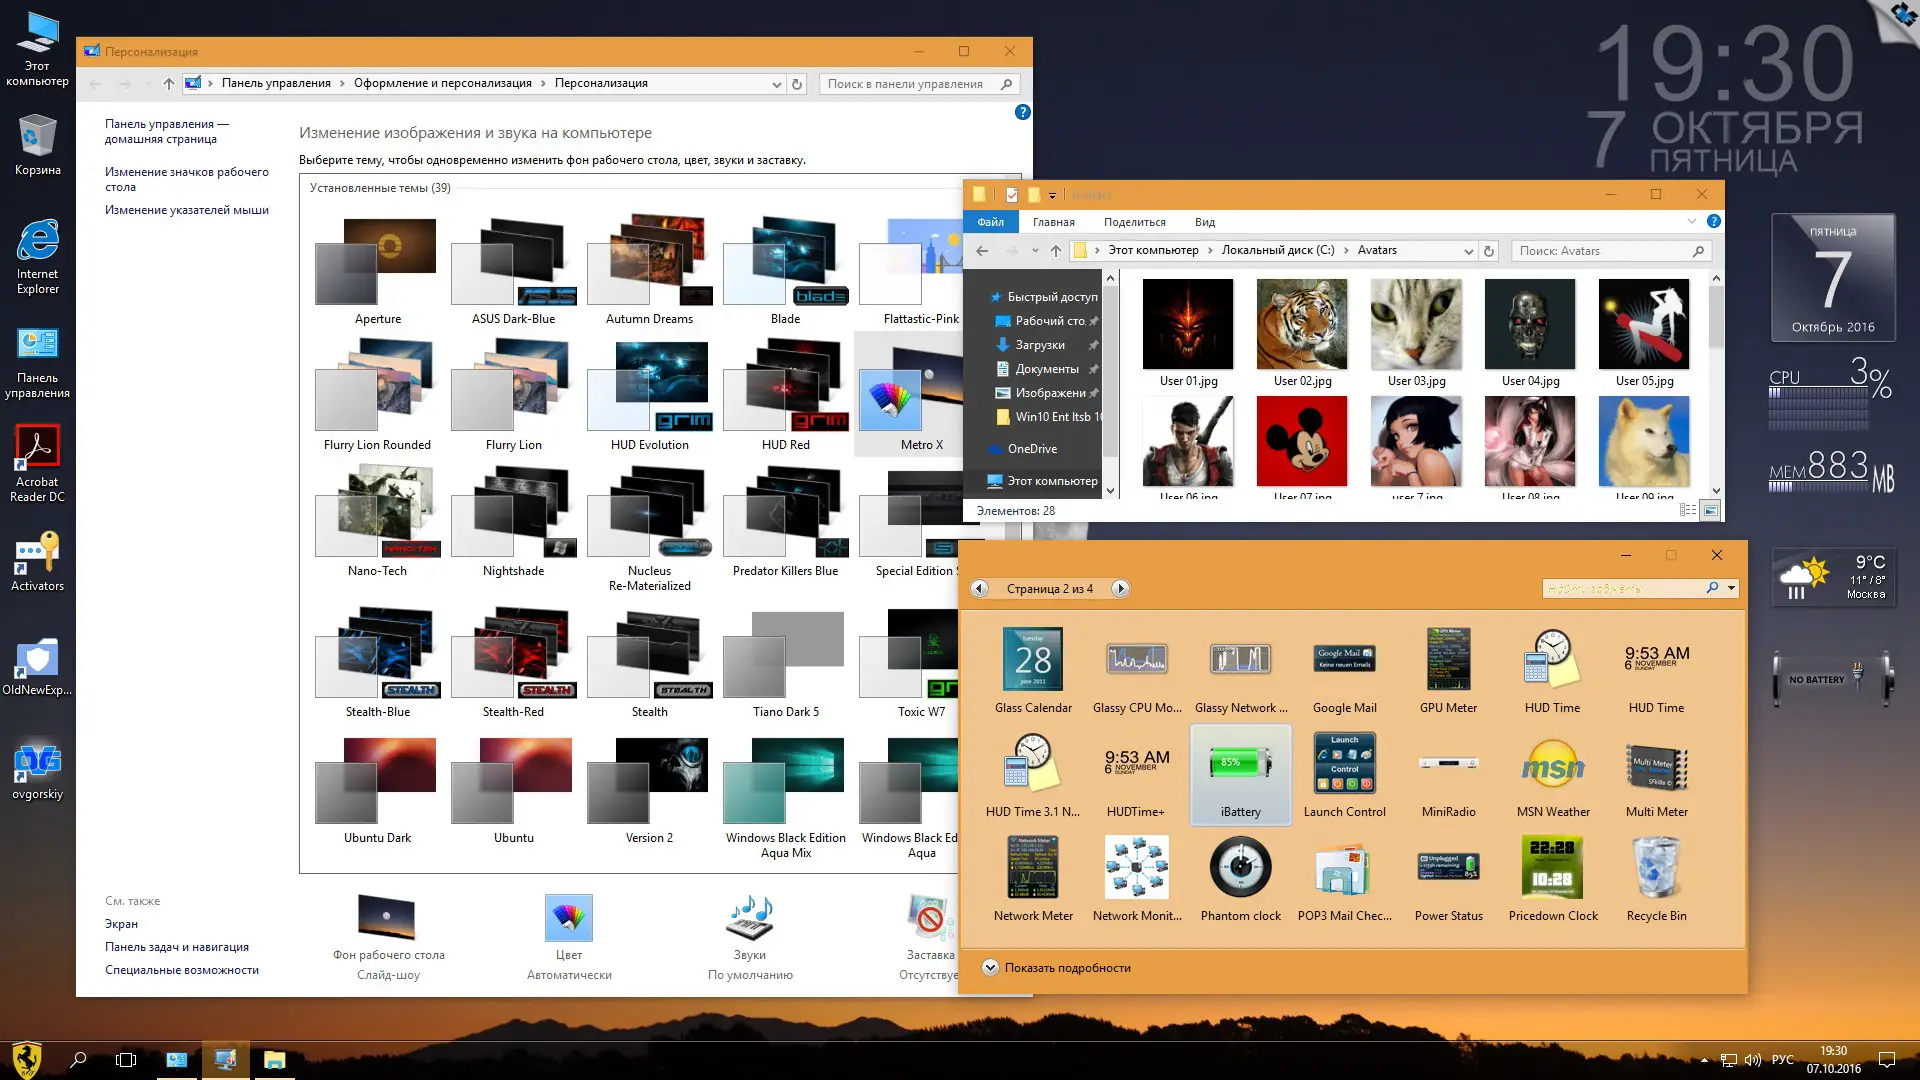The height and width of the screenshot is (1080, 1920).
Task: Switch to the Вид ribbon tab
Action: click(1204, 222)
